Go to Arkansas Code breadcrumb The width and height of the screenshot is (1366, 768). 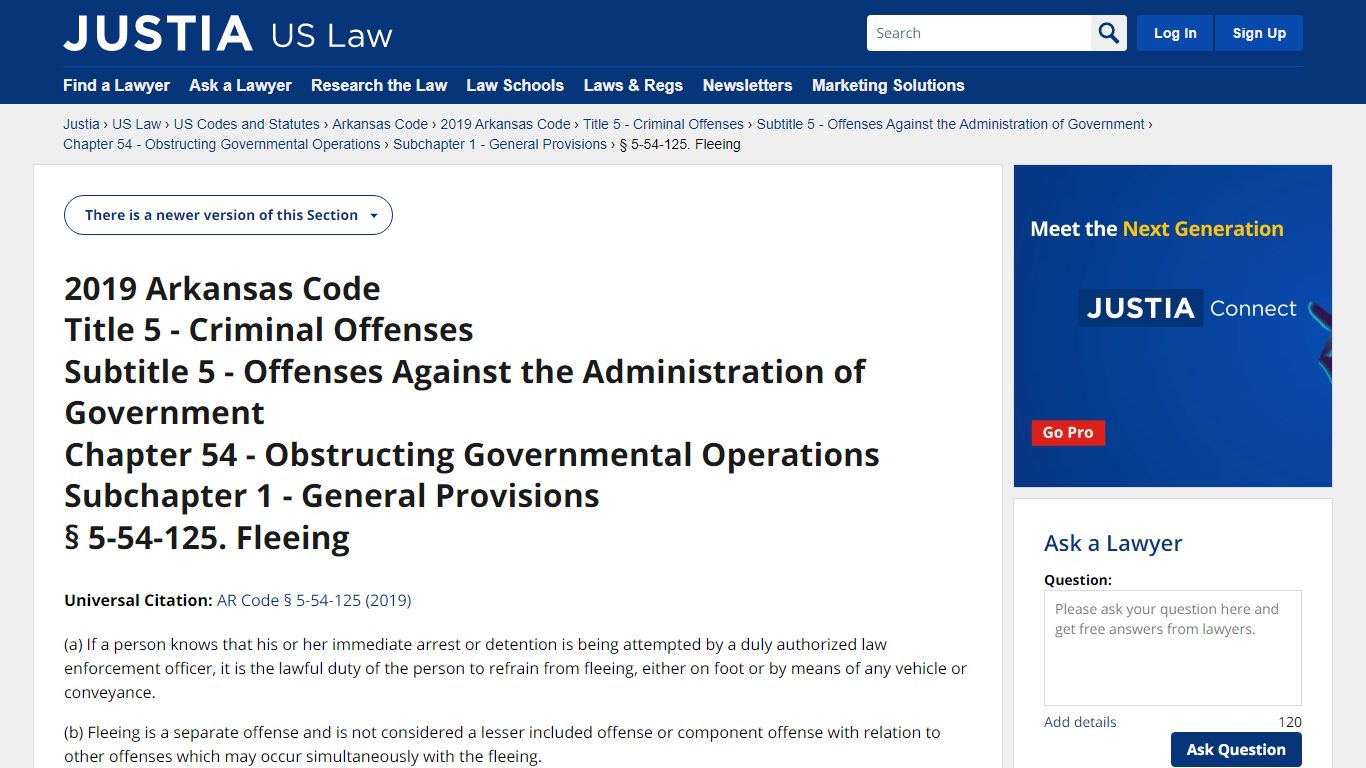tap(380, 124)
